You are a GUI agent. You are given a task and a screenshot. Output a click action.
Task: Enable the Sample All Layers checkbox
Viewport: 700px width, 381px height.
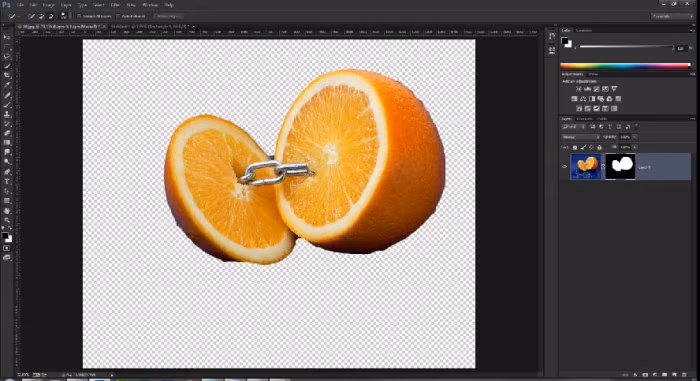[79, 16]
